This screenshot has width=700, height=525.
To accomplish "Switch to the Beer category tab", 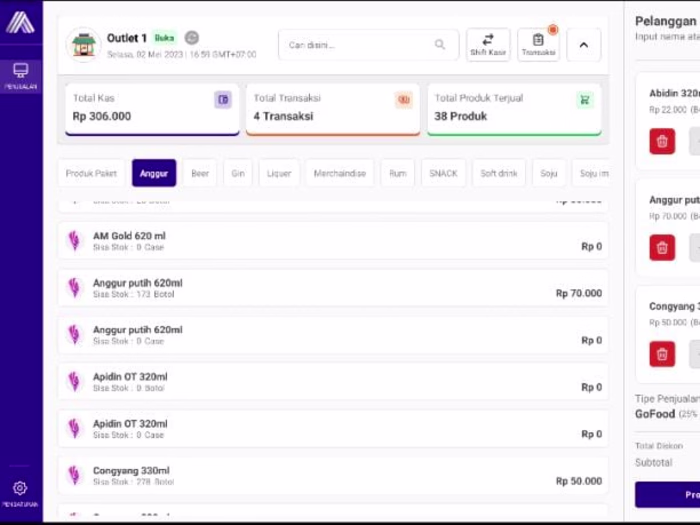I will click(200, 173).
